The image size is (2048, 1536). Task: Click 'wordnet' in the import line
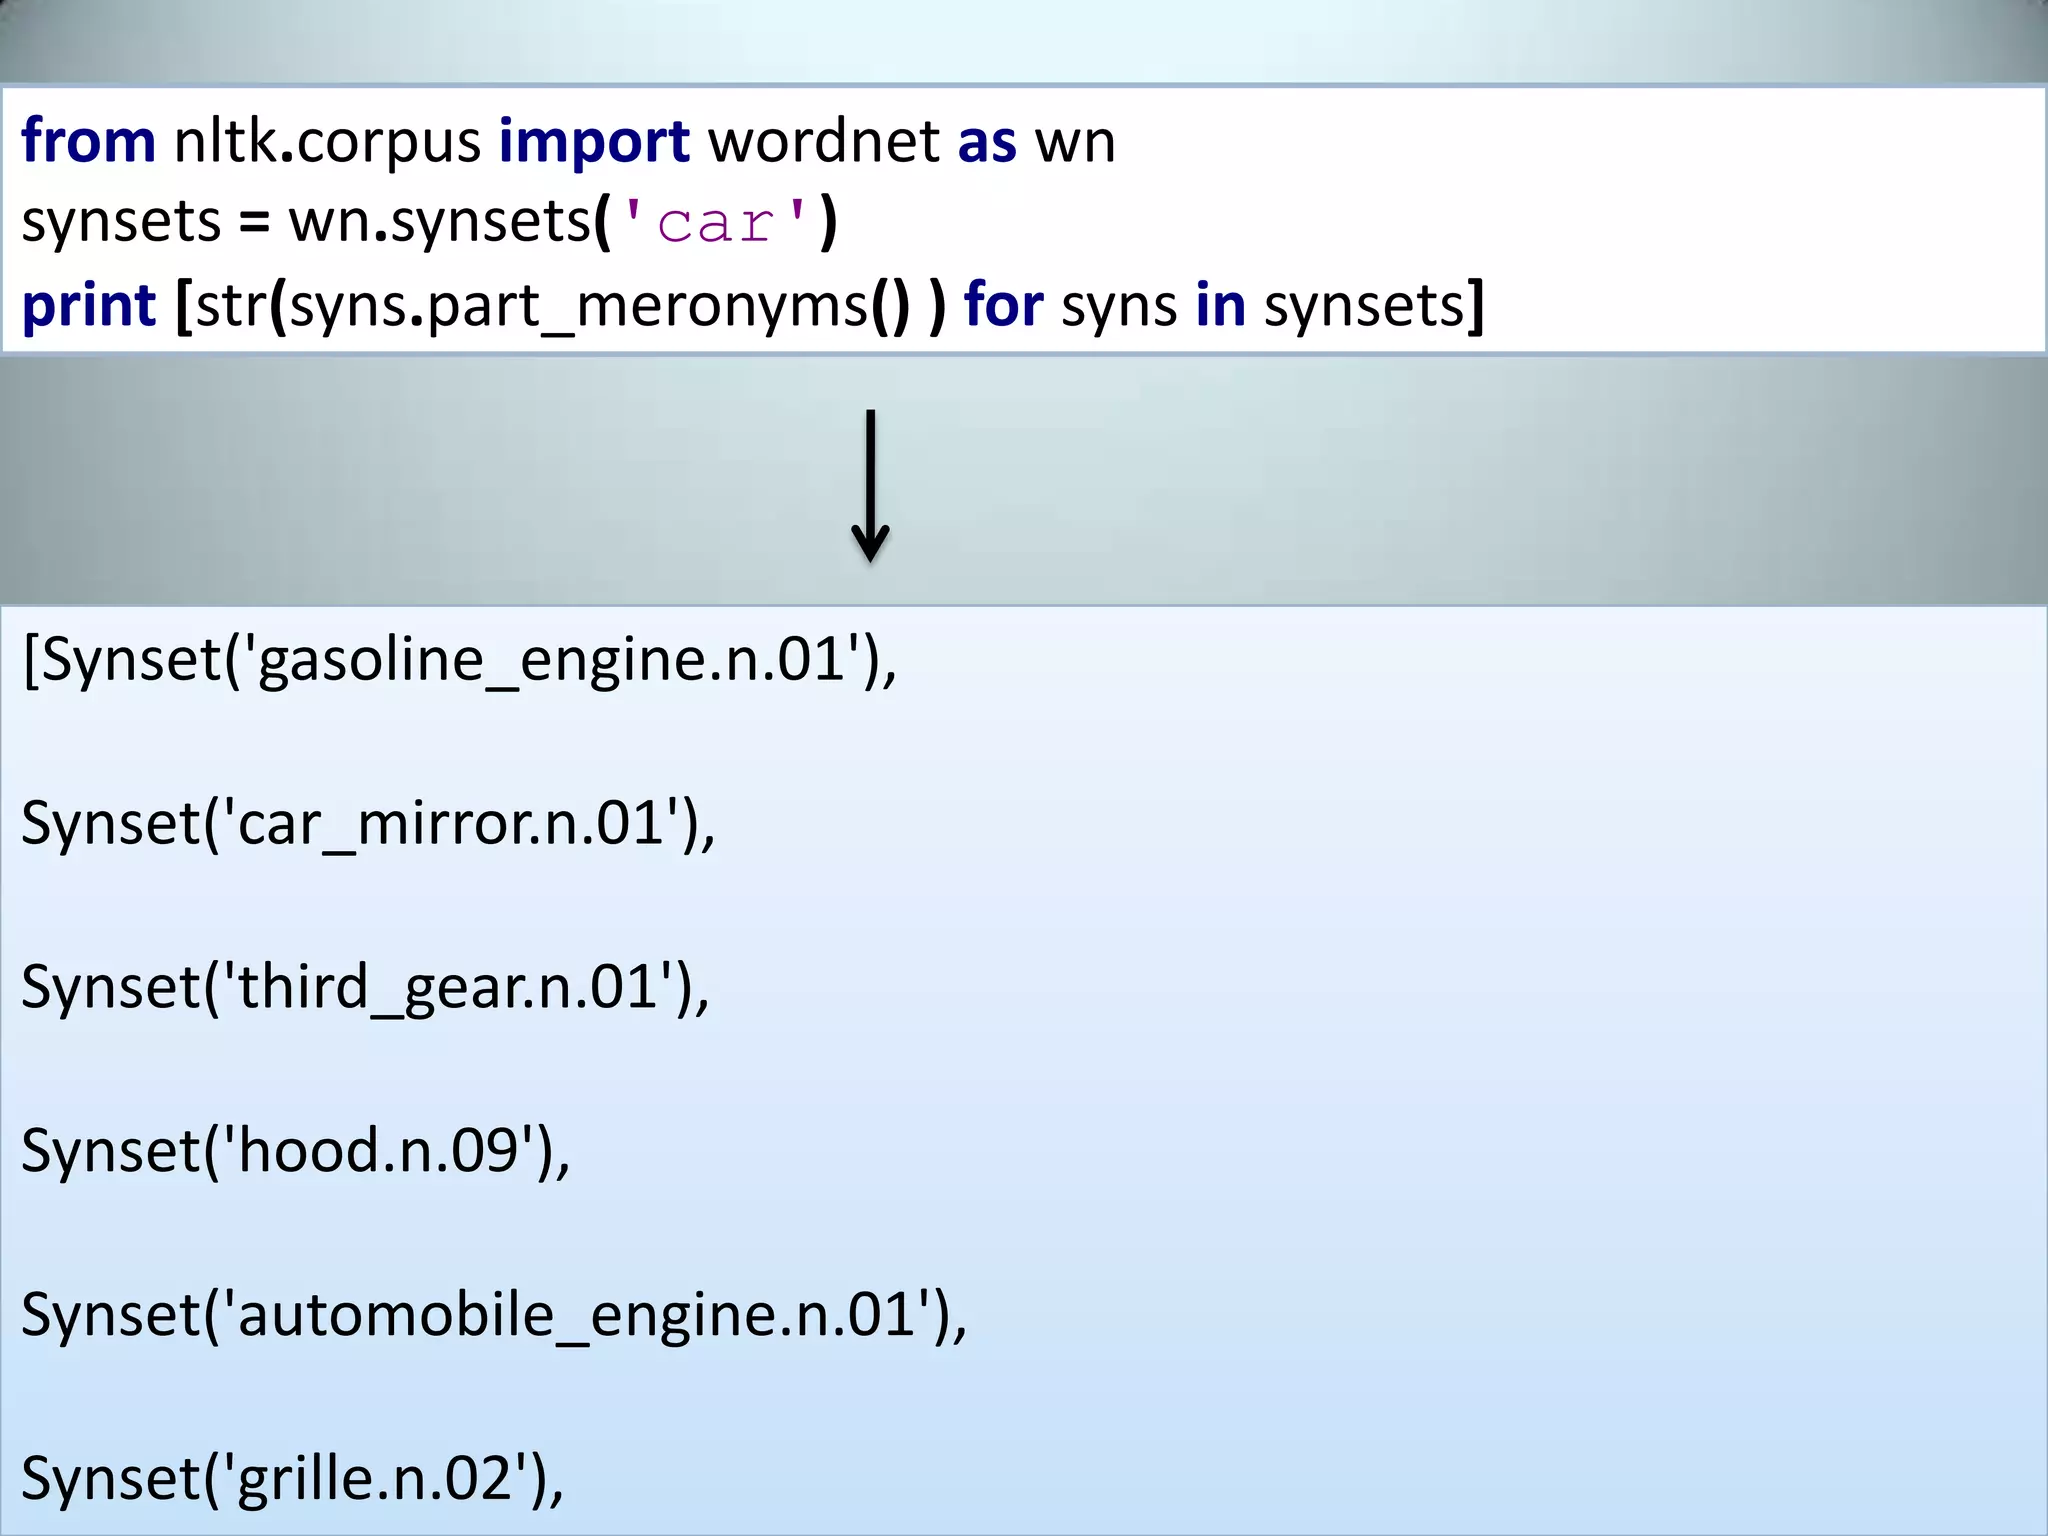tap(823, 141)
